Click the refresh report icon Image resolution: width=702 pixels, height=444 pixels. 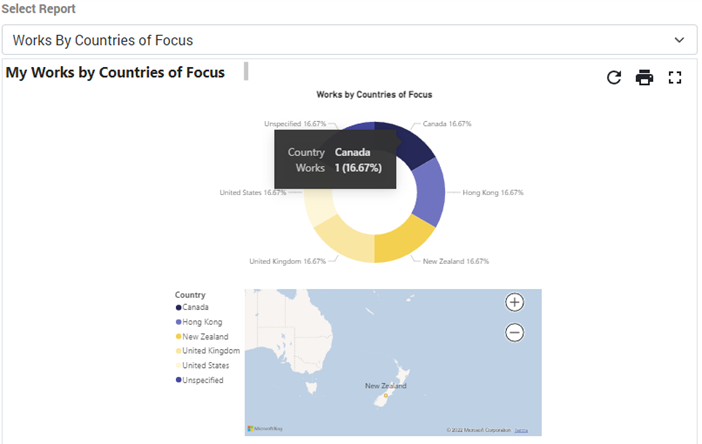pos(614,78)
